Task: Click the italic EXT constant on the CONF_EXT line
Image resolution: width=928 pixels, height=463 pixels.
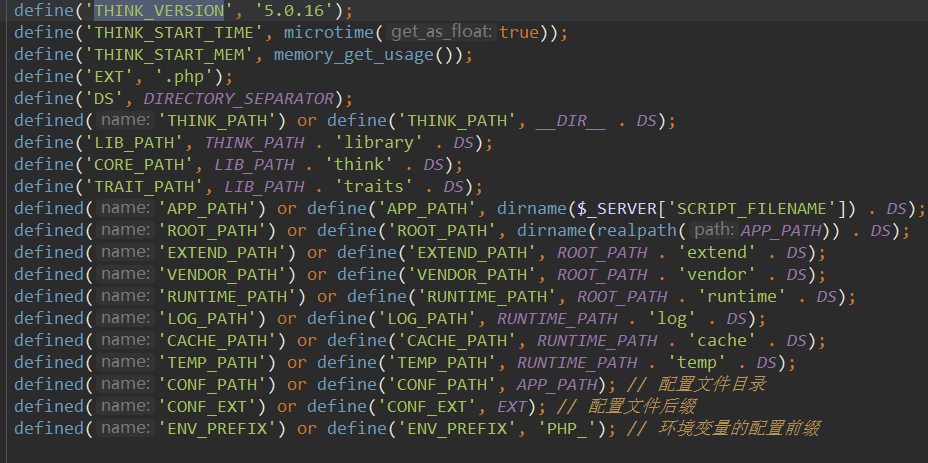Action: coord(512,407)
